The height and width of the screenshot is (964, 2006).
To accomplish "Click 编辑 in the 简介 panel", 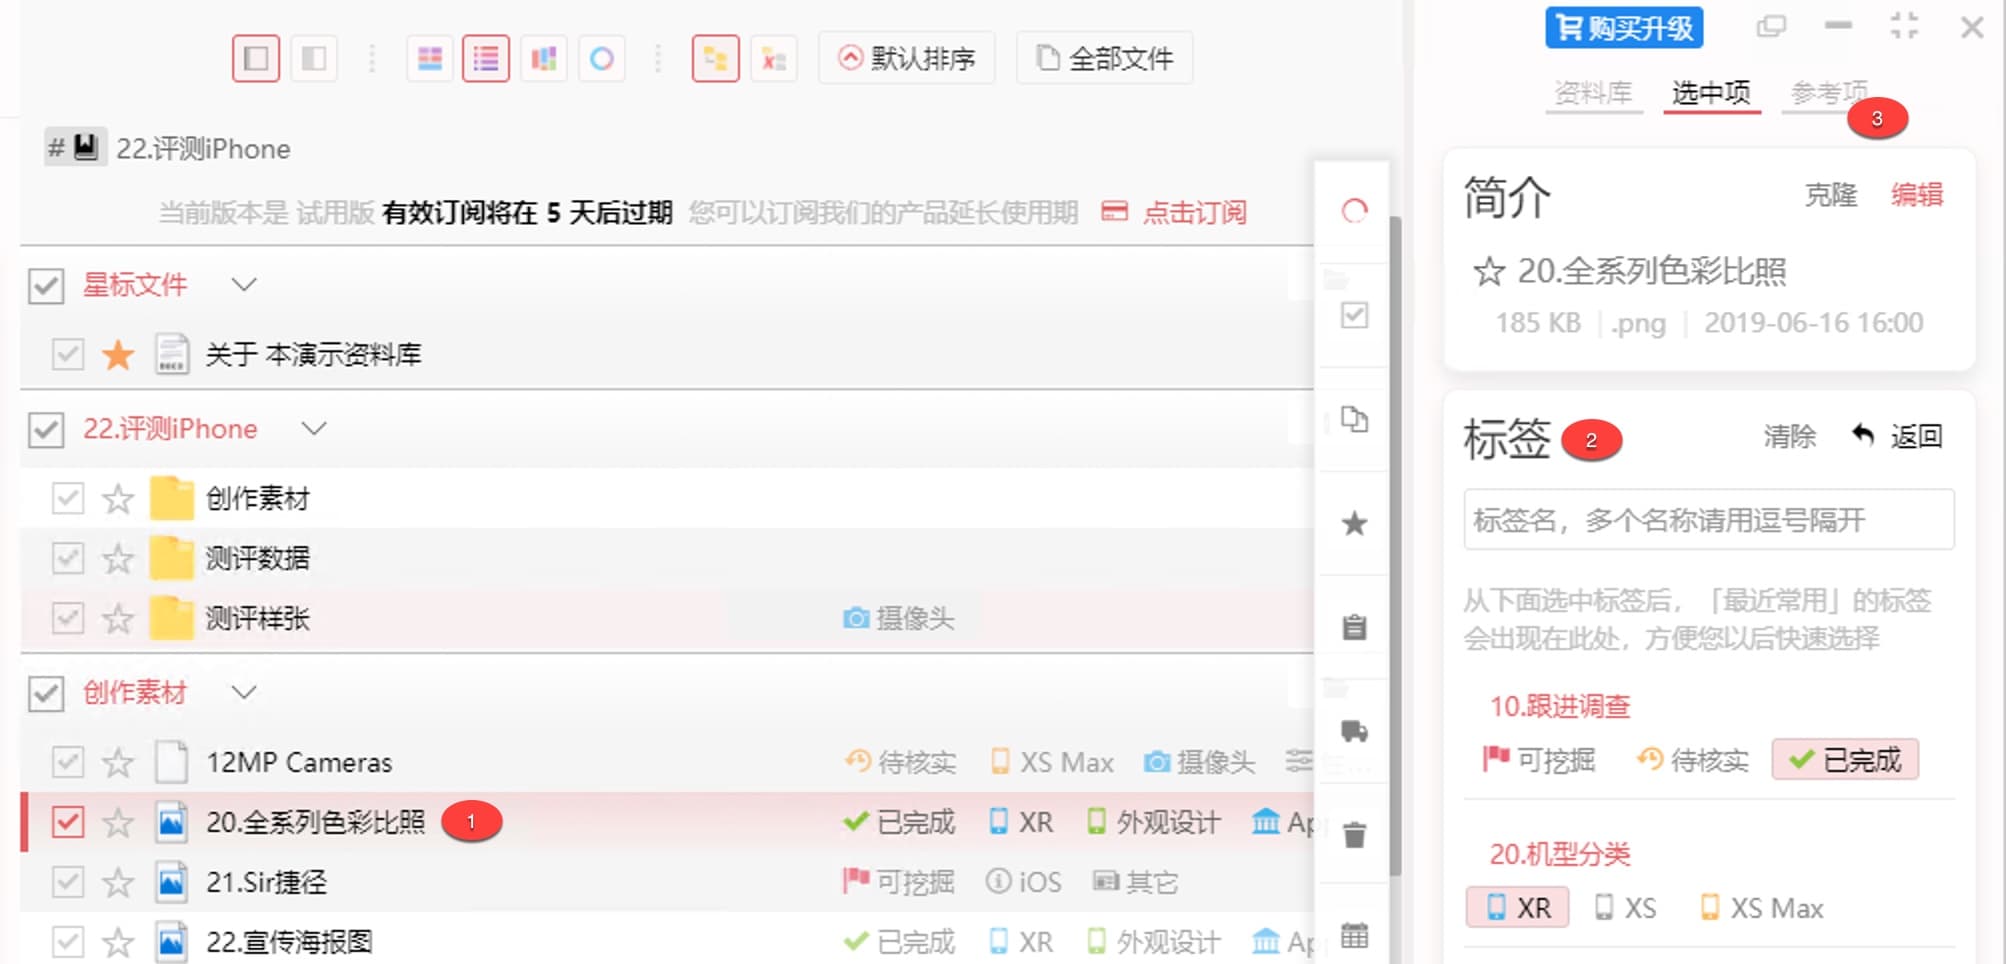I will (1917, 195).
